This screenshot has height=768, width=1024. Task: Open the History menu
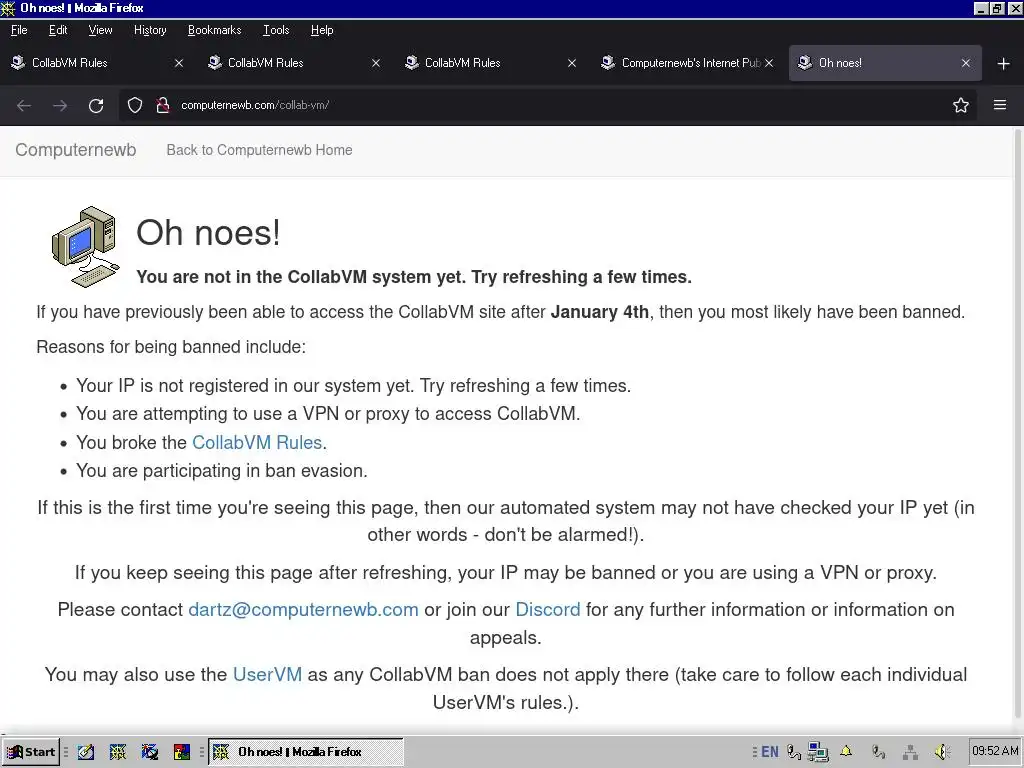[150, 30]
